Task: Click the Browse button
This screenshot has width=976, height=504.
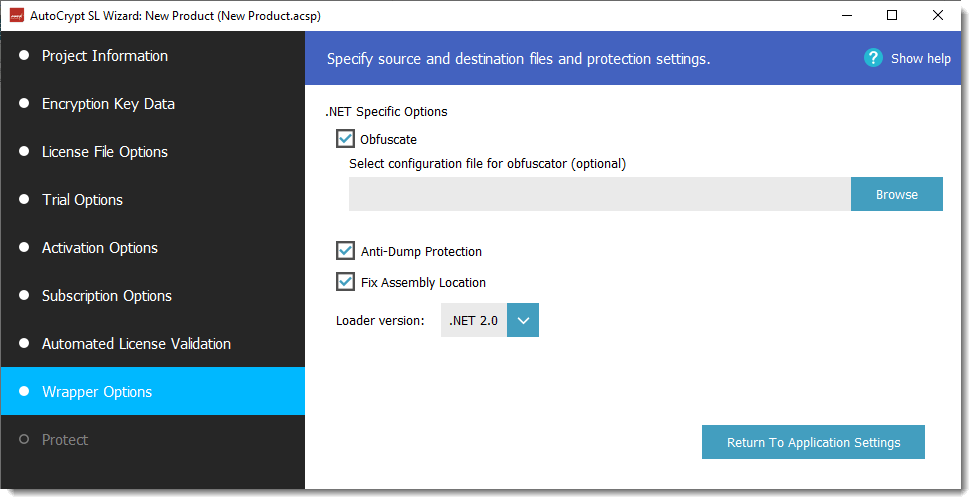Action: click(896, 194)
